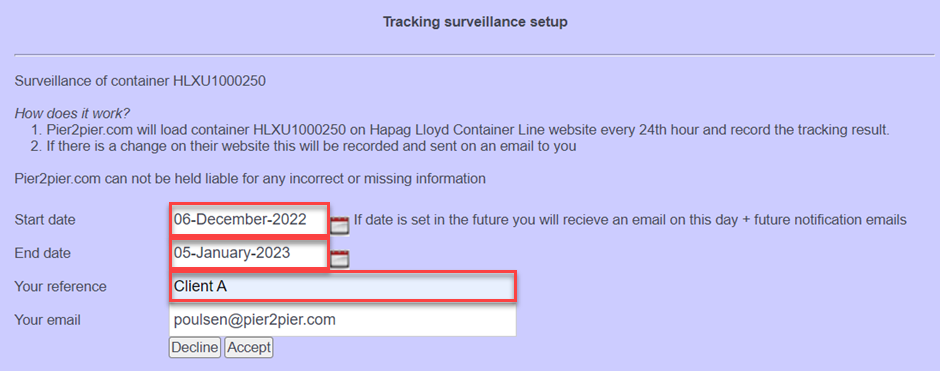Screen dimensions: 940x371
Task: Click the liability disclaimer sentence
Action: coord(250,179)
